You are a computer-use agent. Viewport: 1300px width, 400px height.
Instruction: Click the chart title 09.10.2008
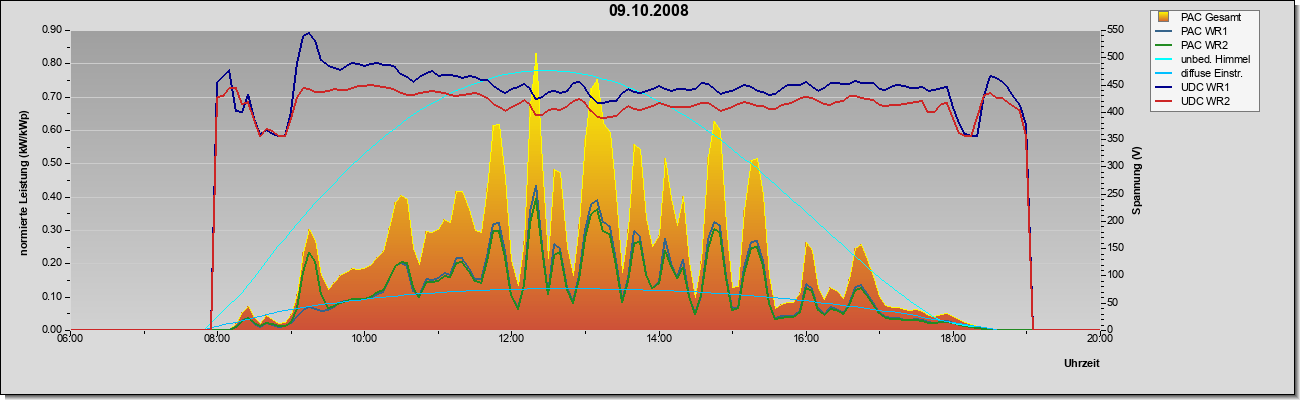coord(649,11)
